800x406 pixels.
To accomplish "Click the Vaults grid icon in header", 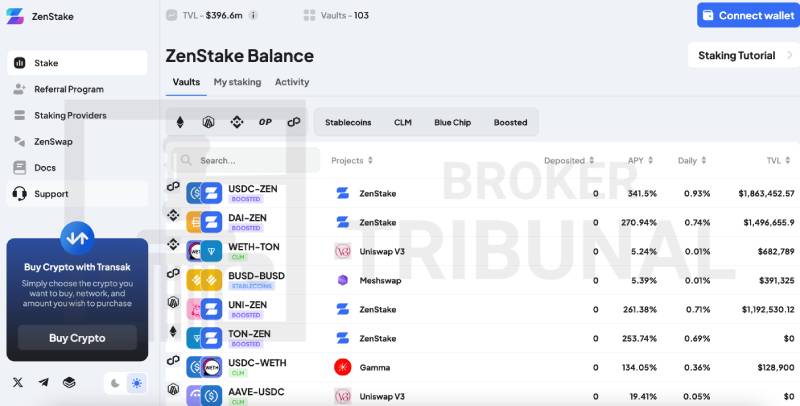I will pyautogui.click(x=309, y=15).
